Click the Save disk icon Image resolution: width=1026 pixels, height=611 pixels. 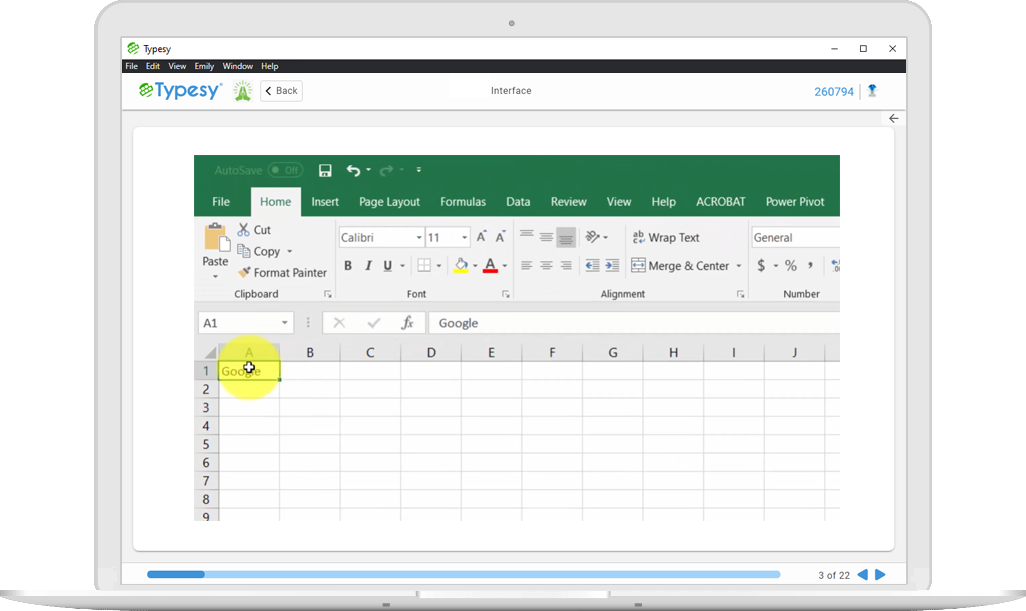[325, 170]
